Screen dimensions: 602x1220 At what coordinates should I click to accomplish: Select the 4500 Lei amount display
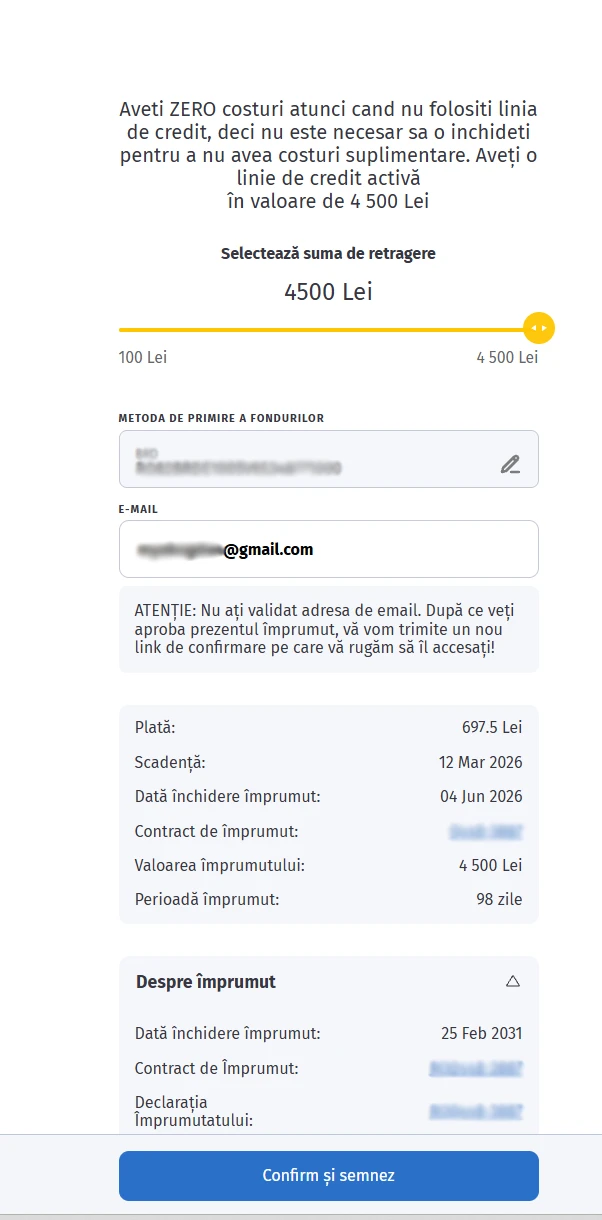pos(328,292)
